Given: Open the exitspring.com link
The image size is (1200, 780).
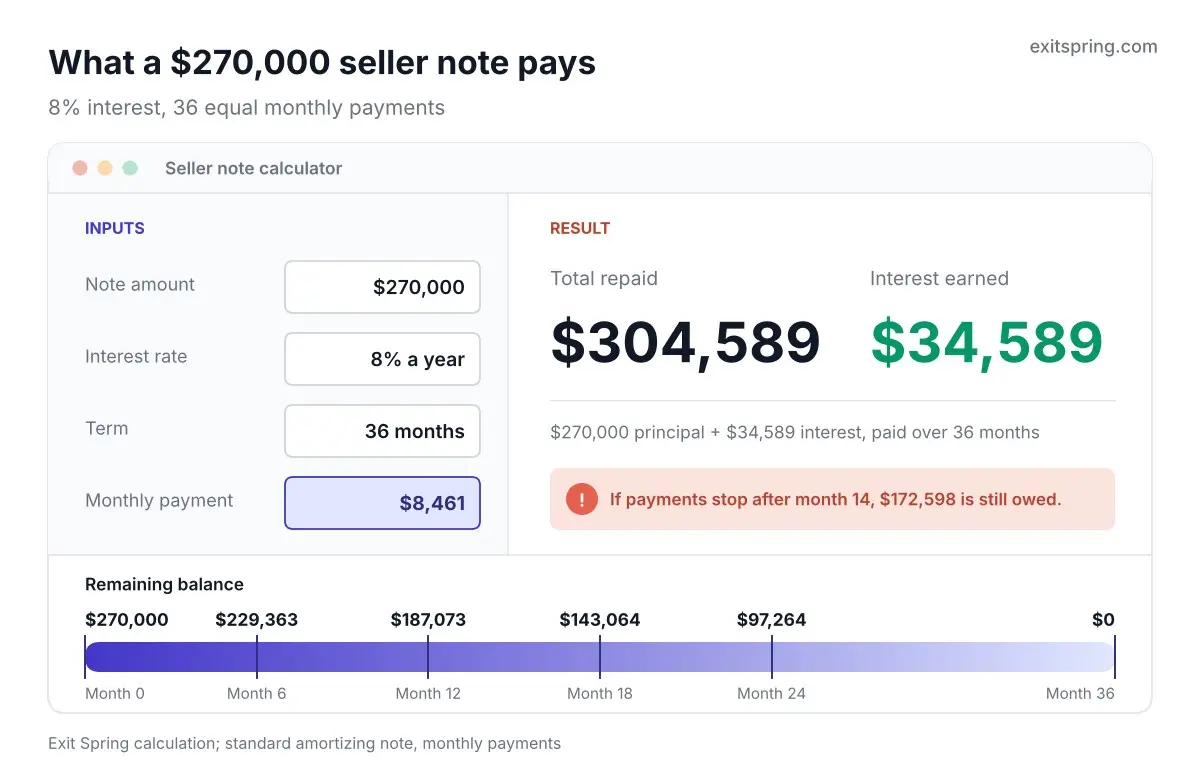Looking at the screenshot, I should 1093,46.
